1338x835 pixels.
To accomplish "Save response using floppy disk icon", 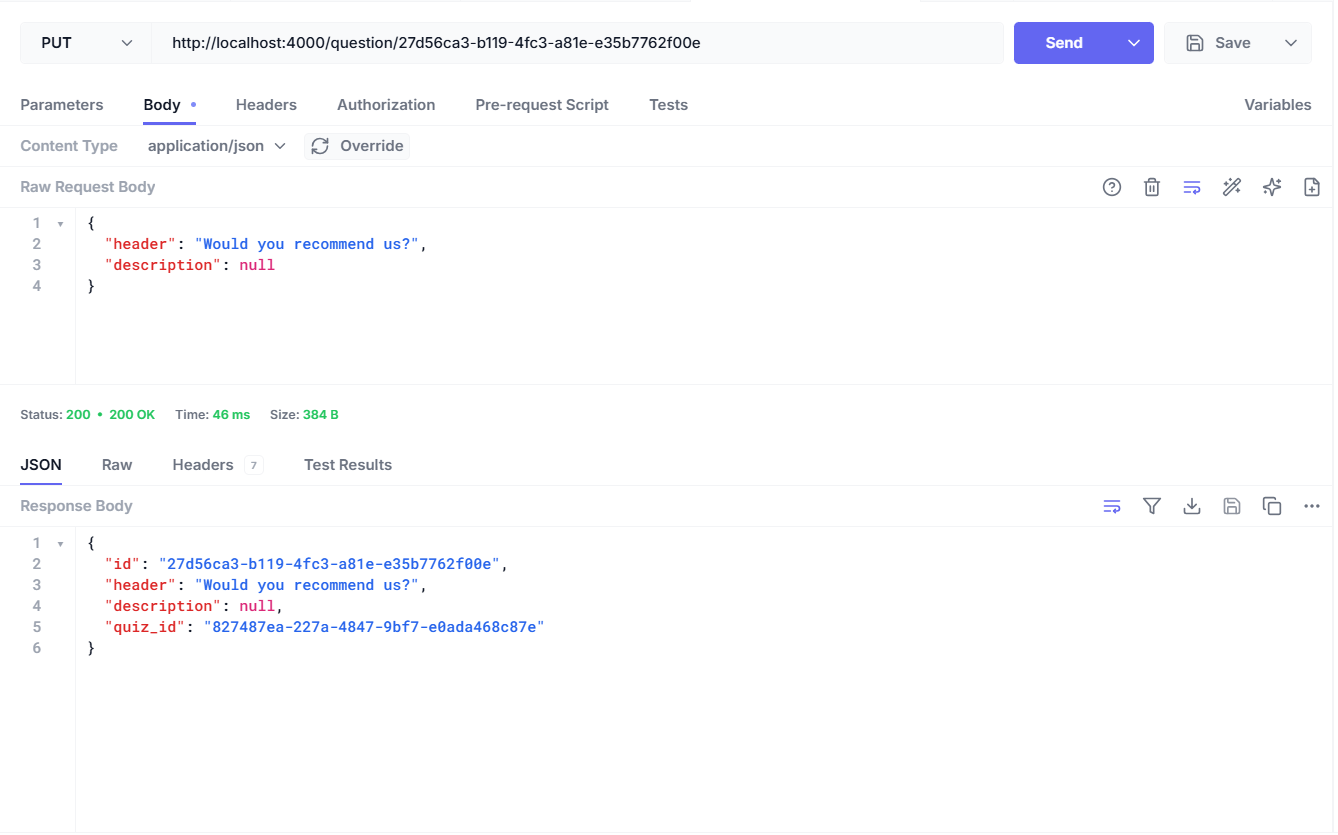I will coord(1231,506).
